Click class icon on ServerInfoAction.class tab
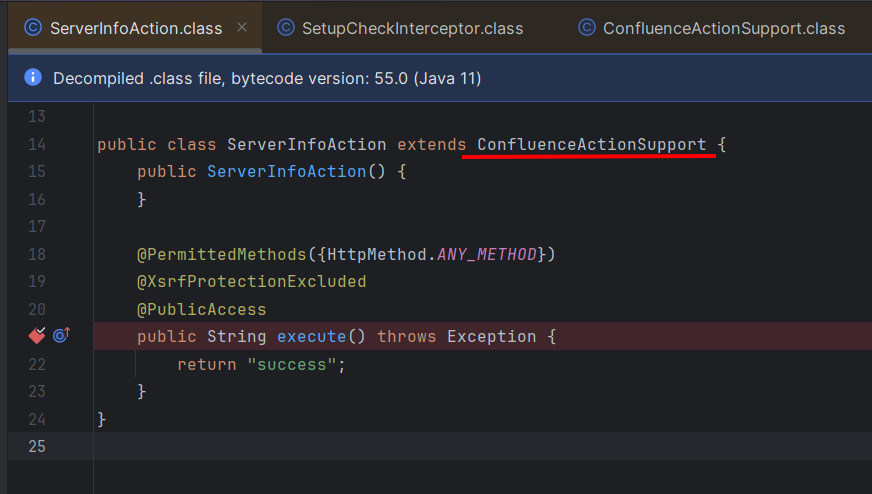Image resolution: width=872 pixels, height=494 pixels. coord(33,27)
